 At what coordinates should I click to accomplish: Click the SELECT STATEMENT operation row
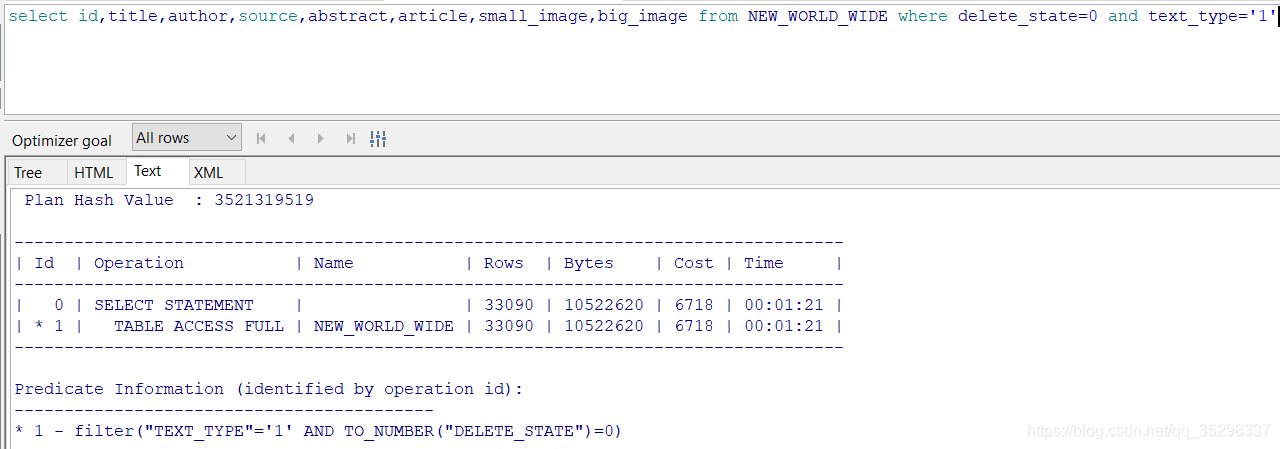click(x=429, y=305)
